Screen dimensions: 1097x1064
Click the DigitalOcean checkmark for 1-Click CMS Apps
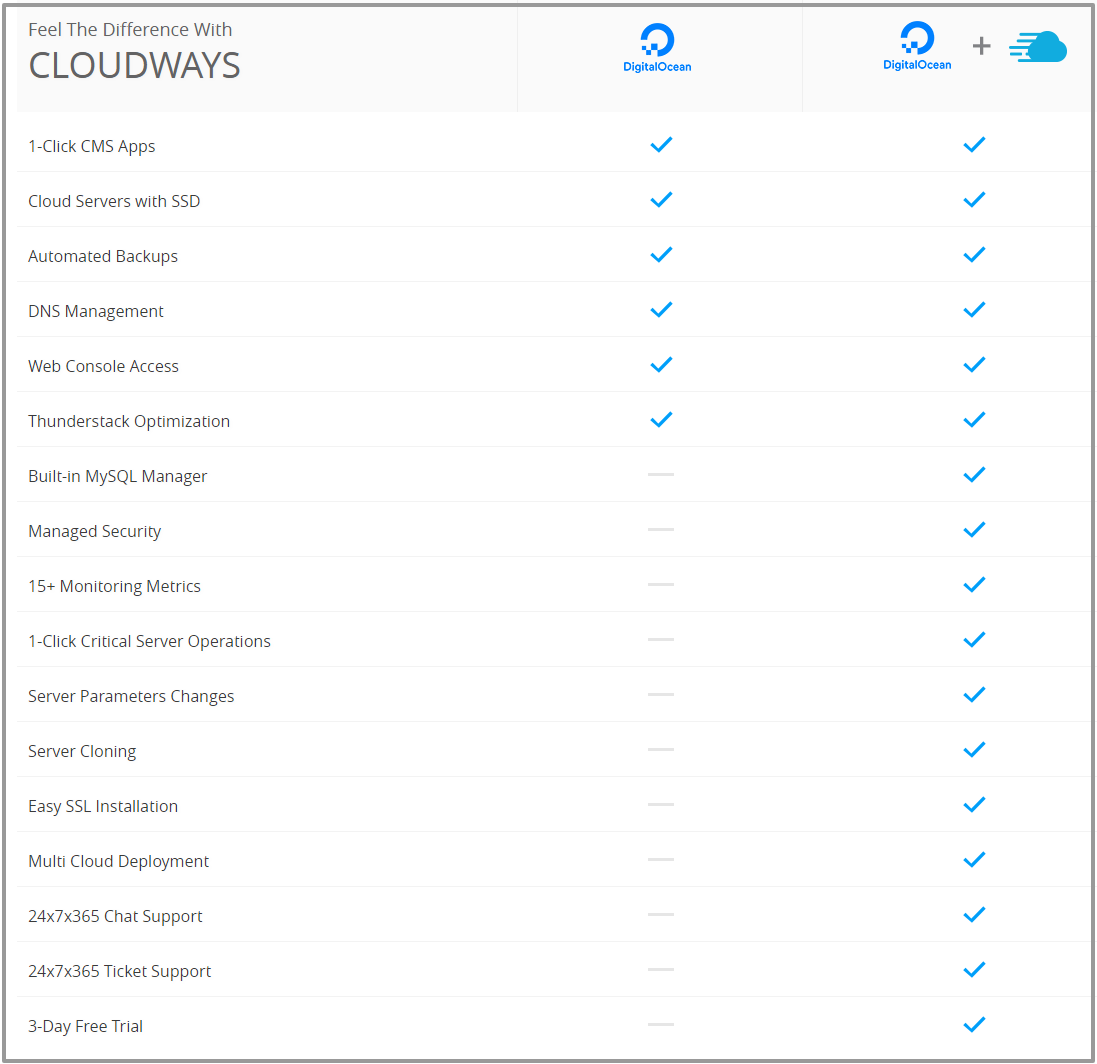click(661, 145)
